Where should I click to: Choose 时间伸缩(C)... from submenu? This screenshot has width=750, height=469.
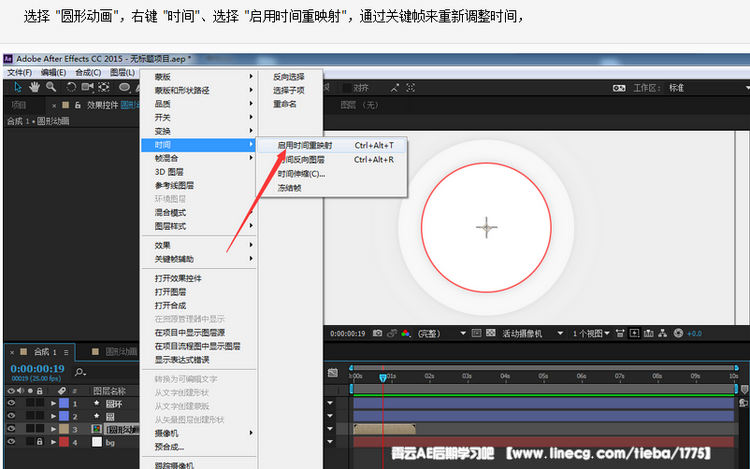coord(331,174)
